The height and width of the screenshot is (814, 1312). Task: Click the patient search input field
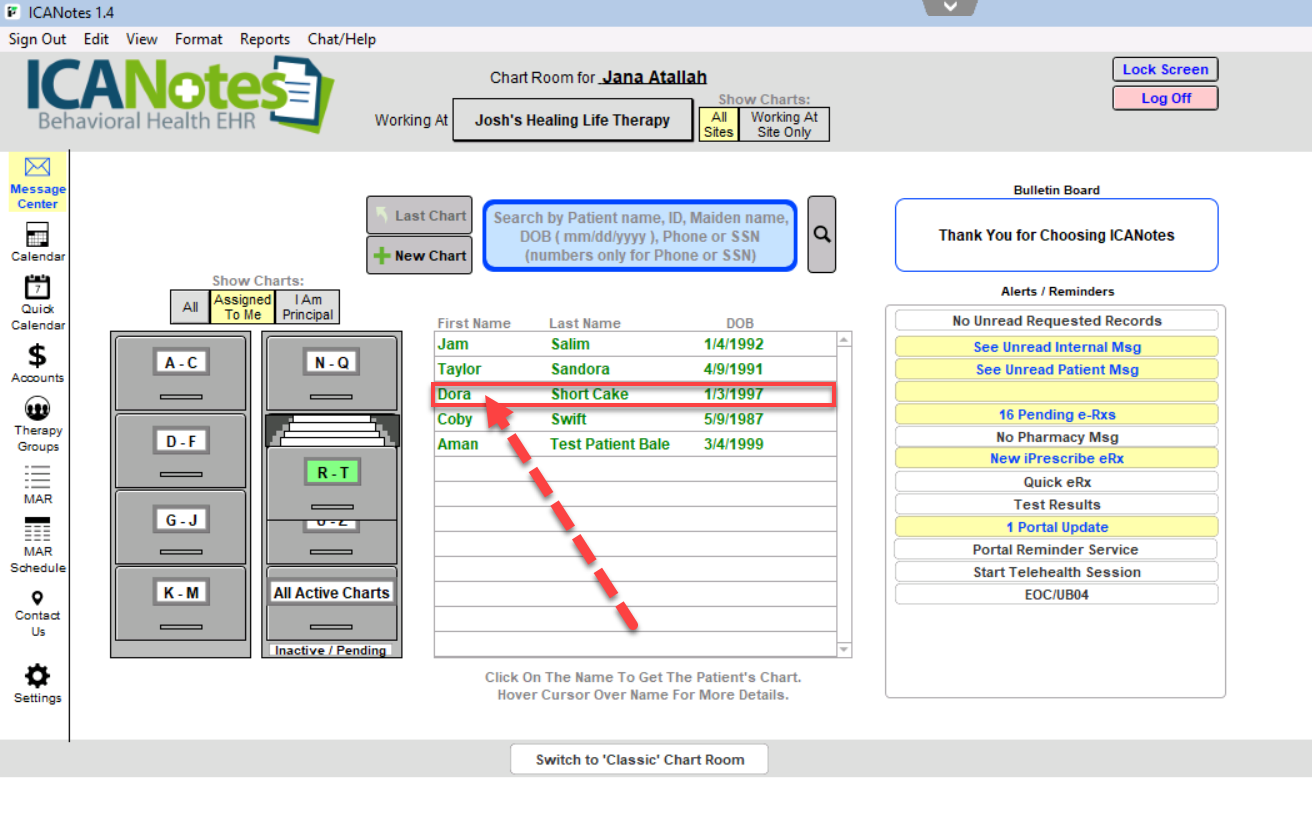point(640,236)
